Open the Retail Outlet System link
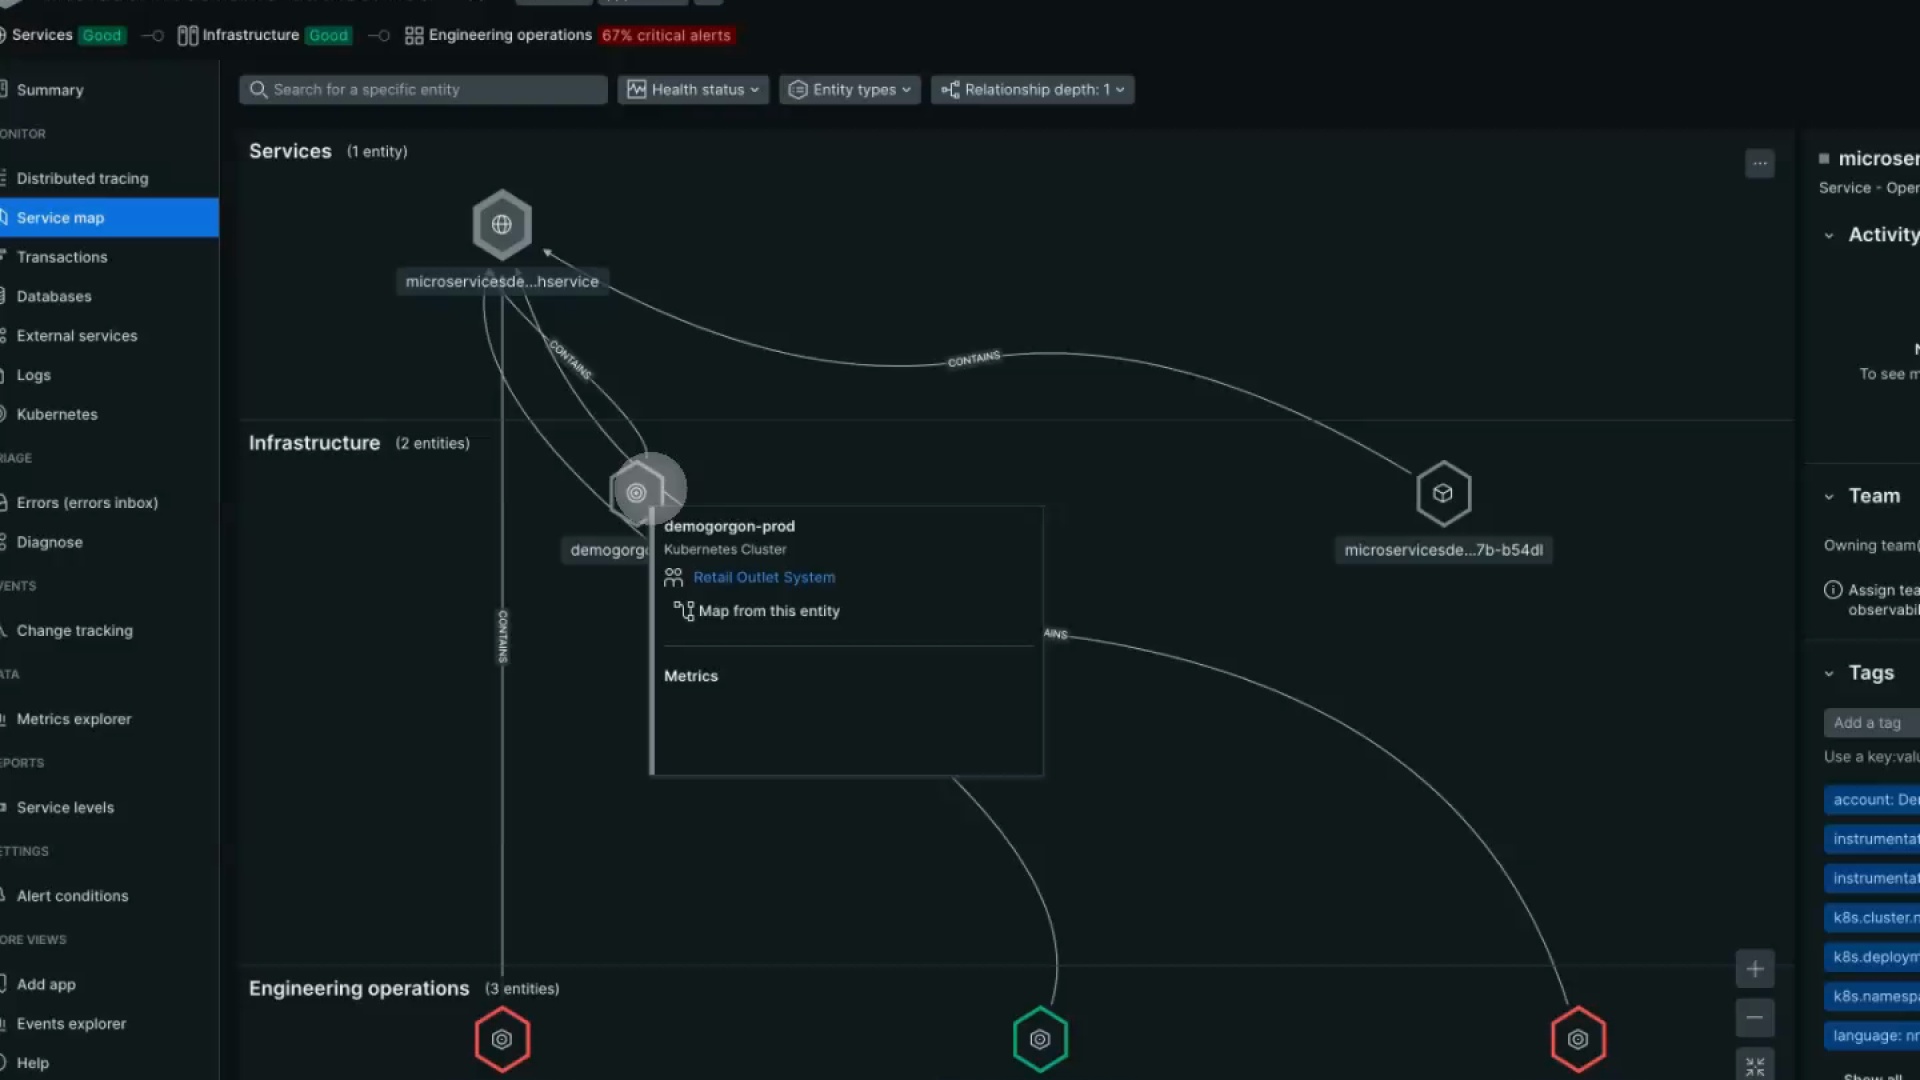The image size is (1920, 1080). click(764, 577)
